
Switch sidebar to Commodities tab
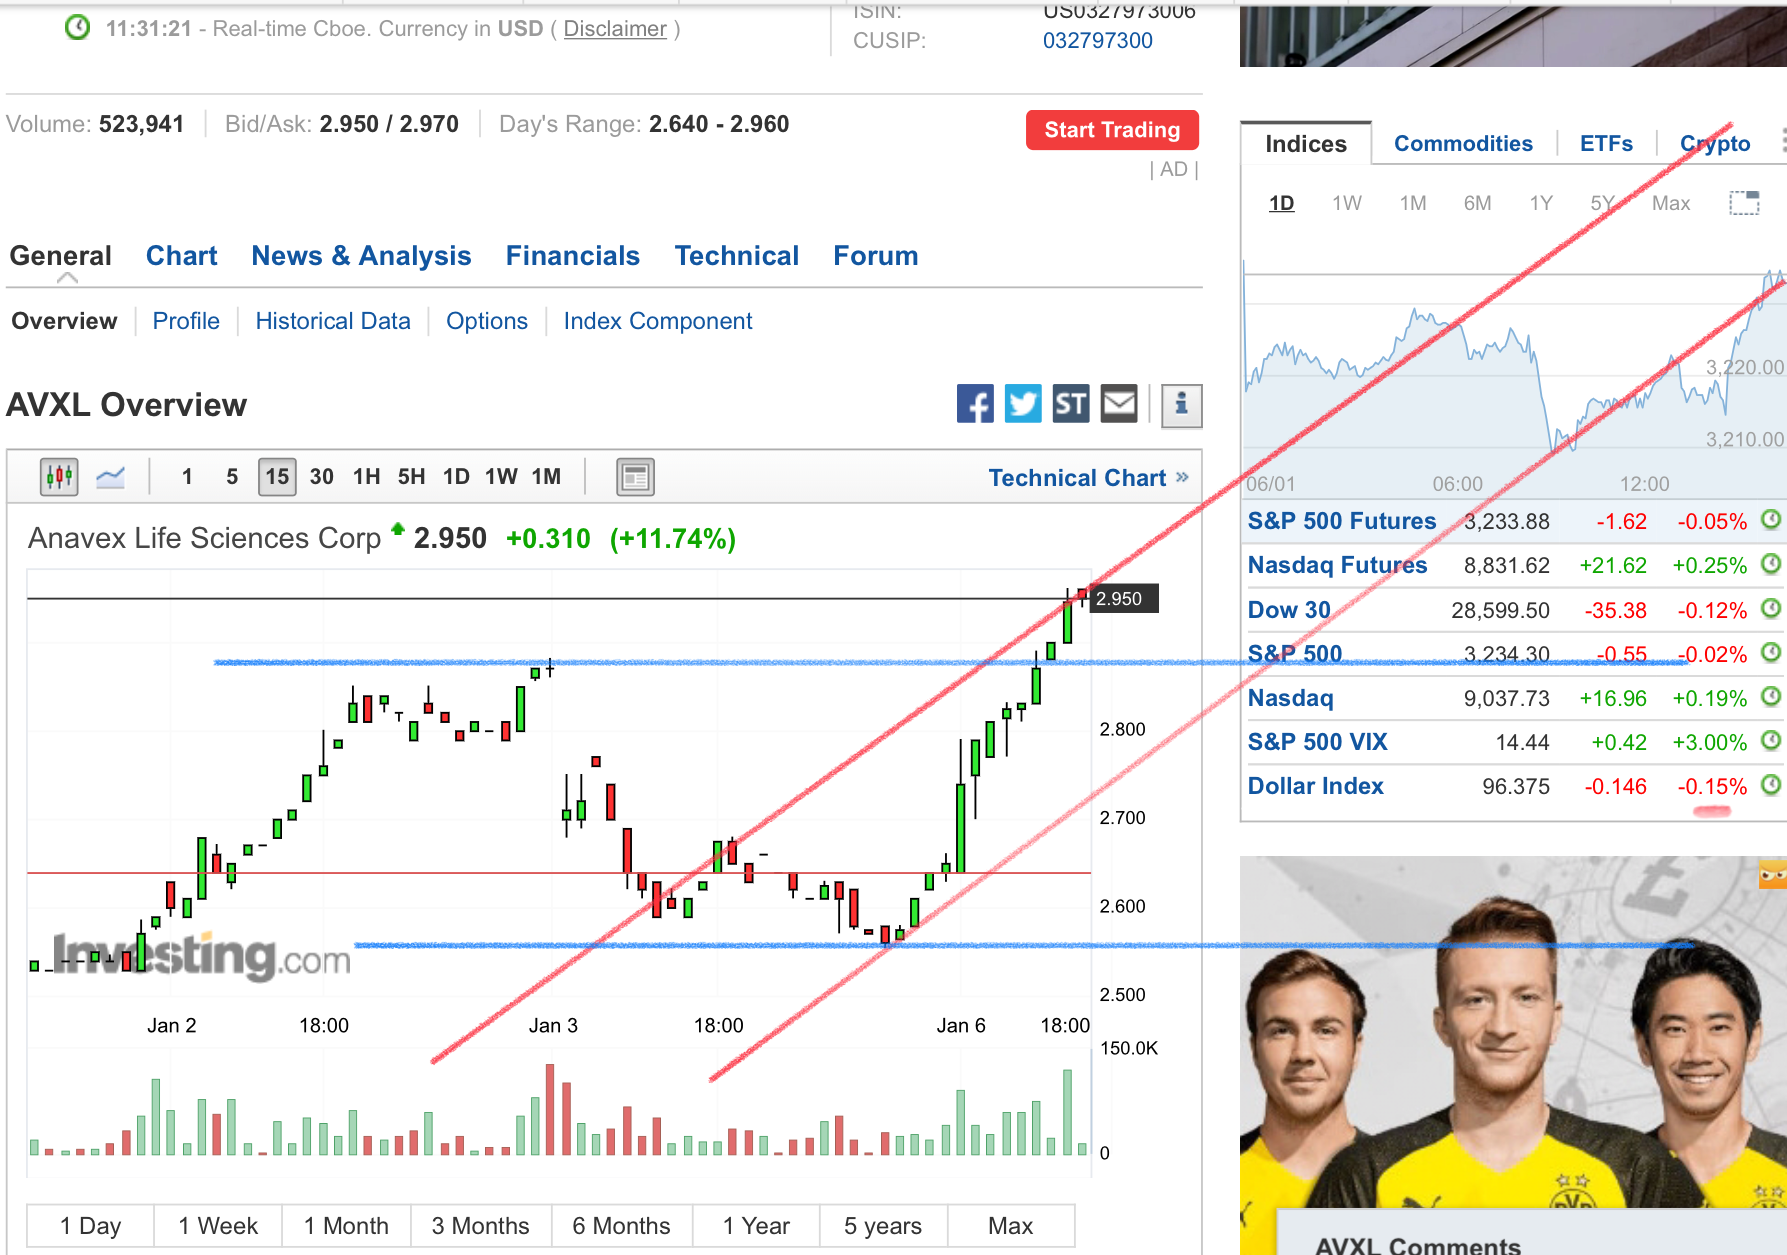(x=1463, y=144)
